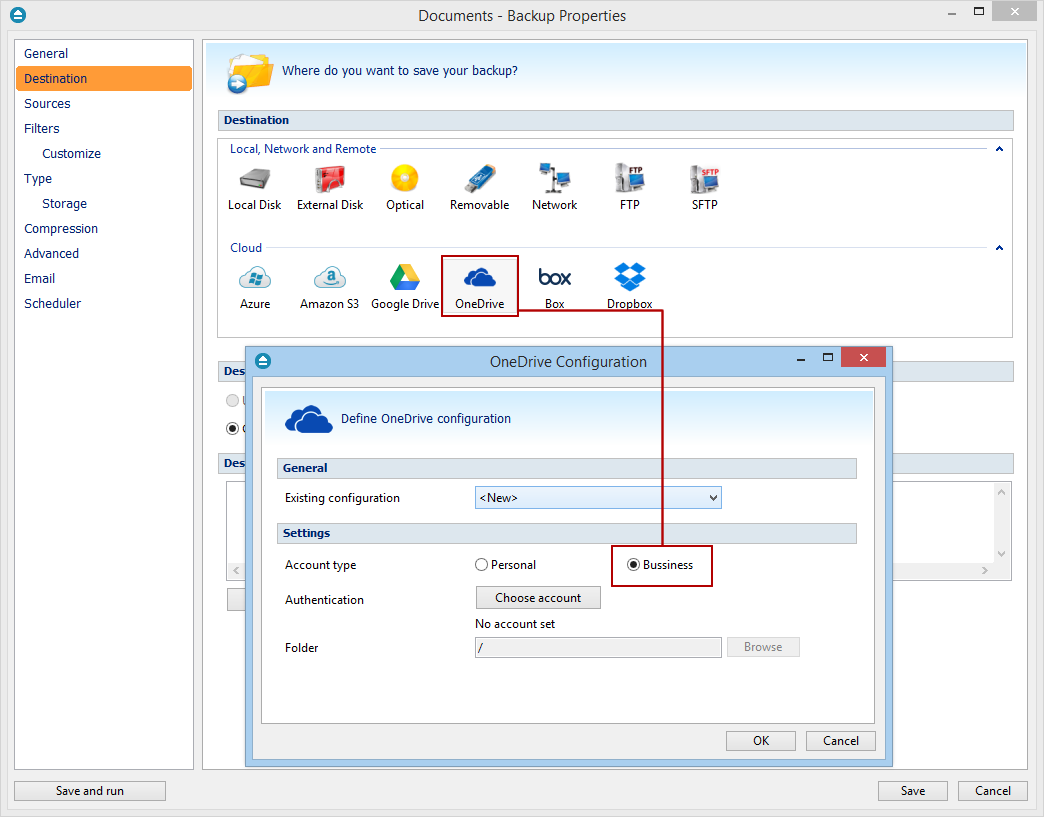Image resolution: width=1044 pixels, height=817 pixels.
Task: Click the Backup Properties app icon in title bar
Action: tap(19, 15)
